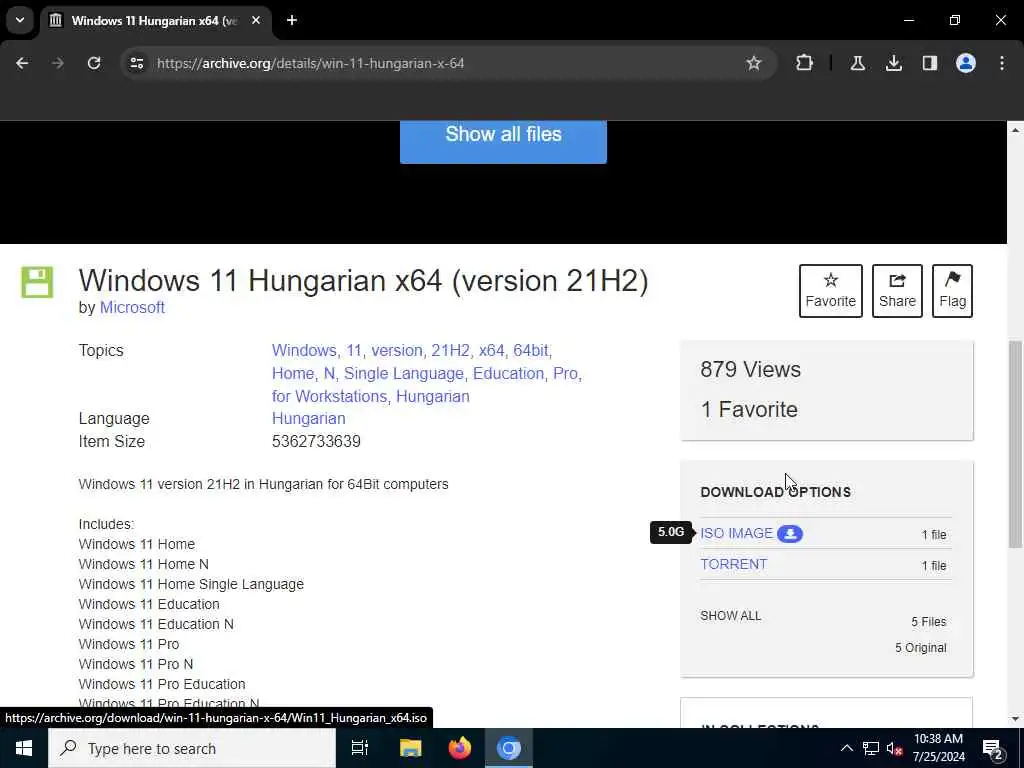Open the 21H2 topic link
This screenshot has height=768, width=1024.
tap(451, 351)
